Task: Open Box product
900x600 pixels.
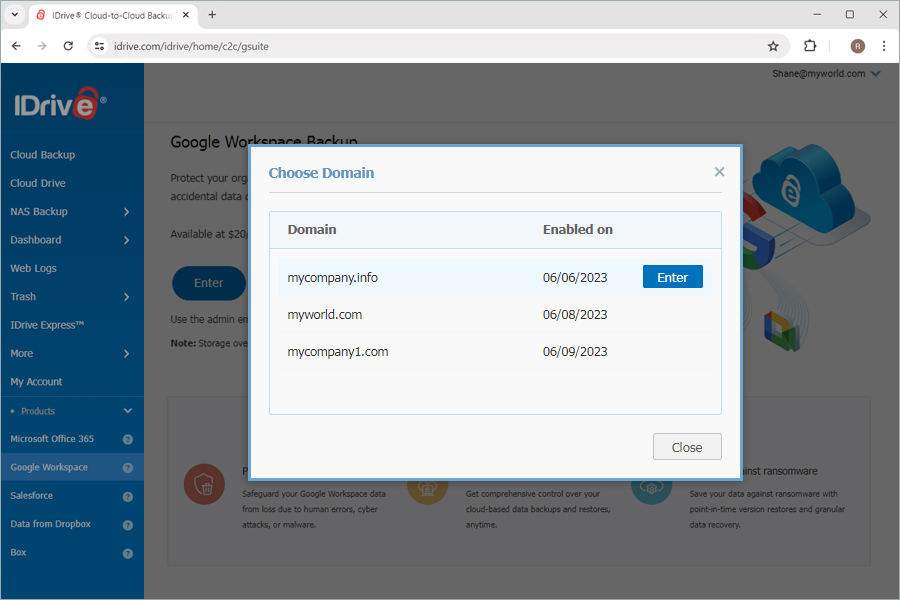Action: [x=18, y=552]
